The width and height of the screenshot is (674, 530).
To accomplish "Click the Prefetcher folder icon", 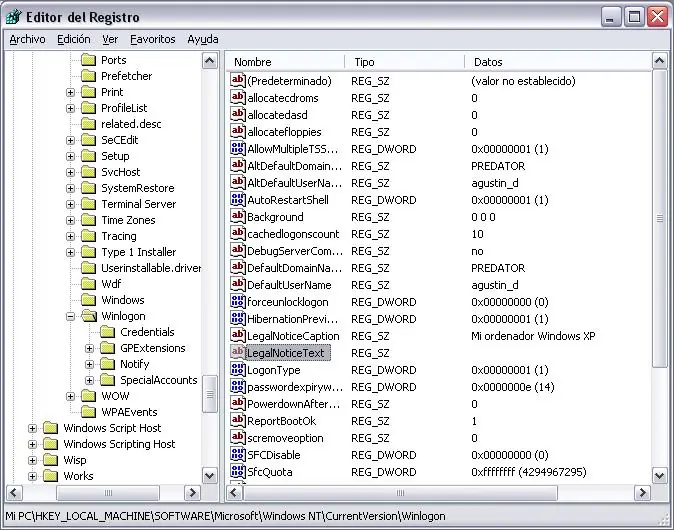I will [x=89, y=76].
